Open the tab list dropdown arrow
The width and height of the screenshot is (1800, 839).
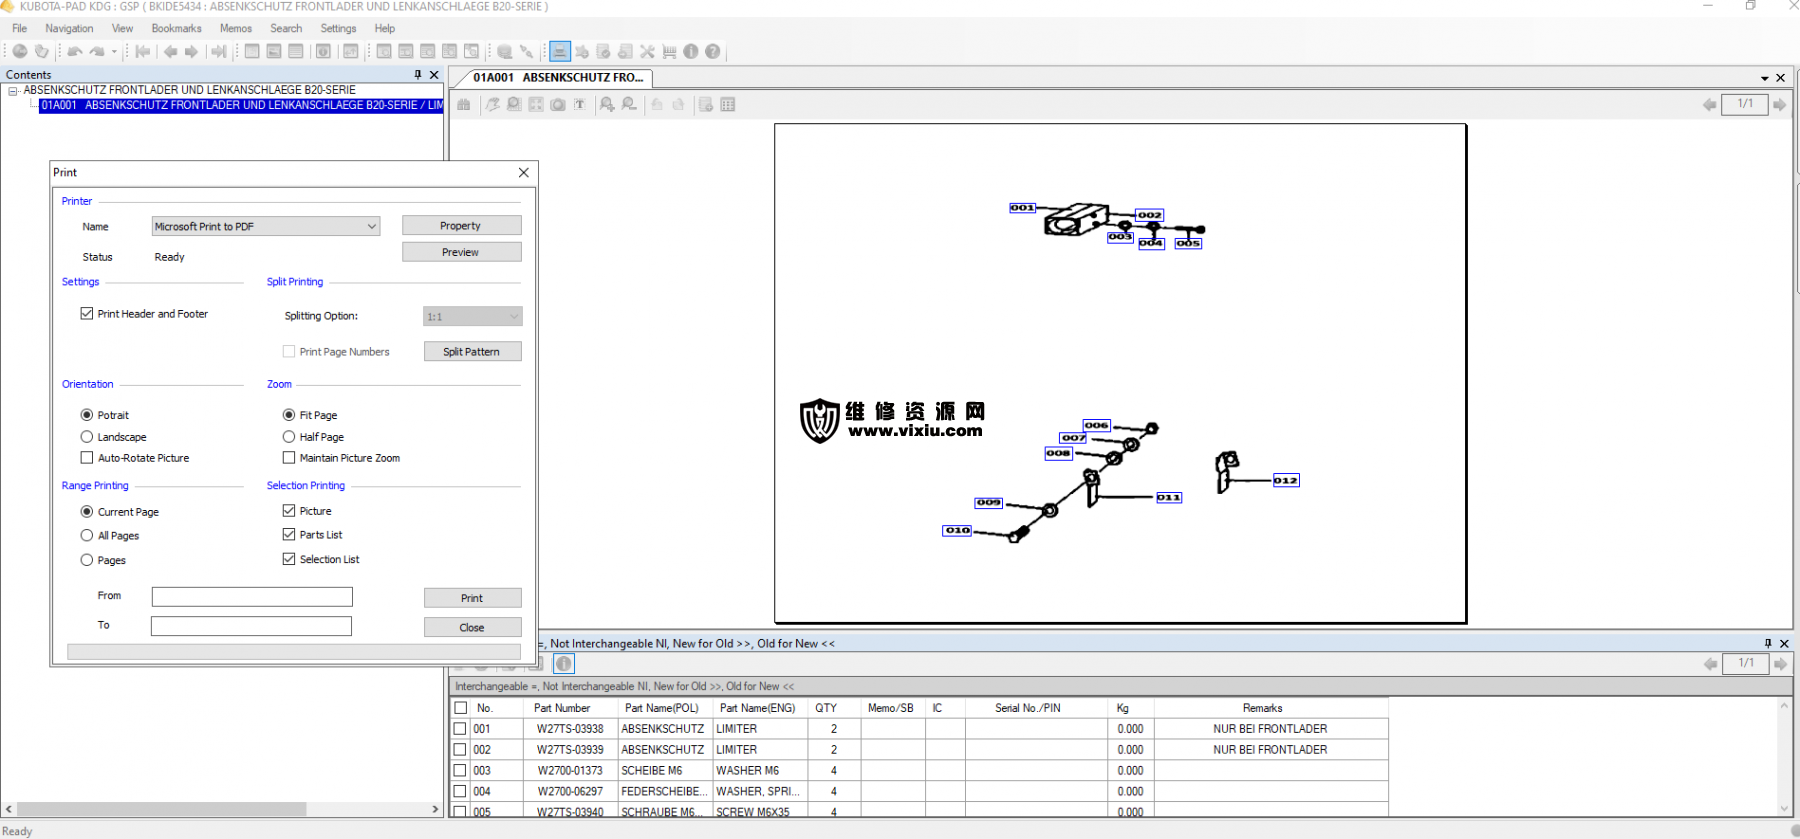click(1765, 78)
